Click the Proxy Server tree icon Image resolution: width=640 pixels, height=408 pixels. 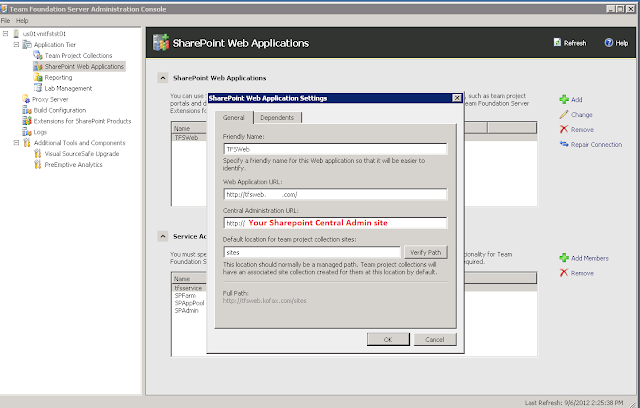(26, 99)
